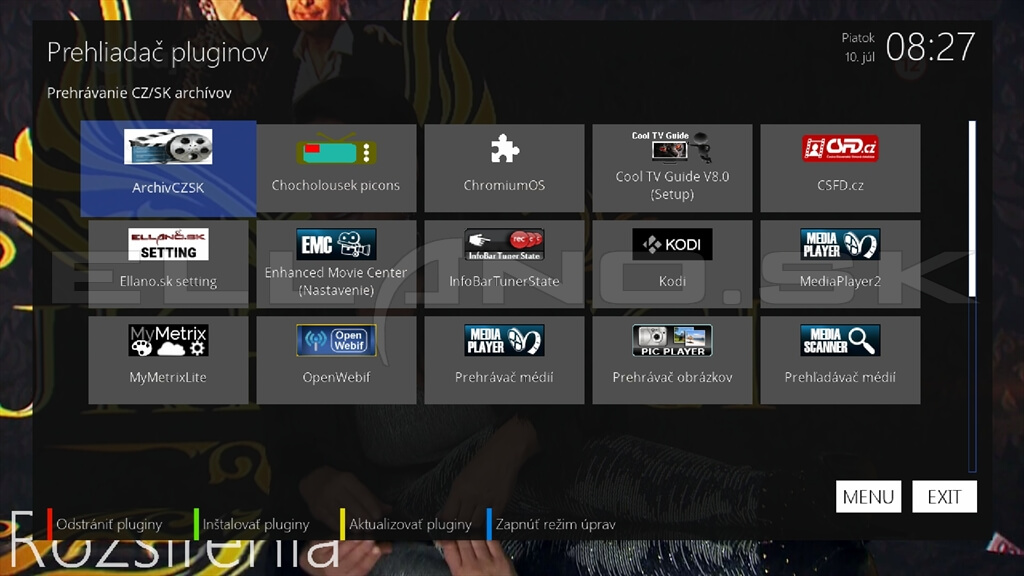The height and width of the screenshot is (576, 1024).
Task: Open the InfoBarTunerState icon
Action: 504,244
